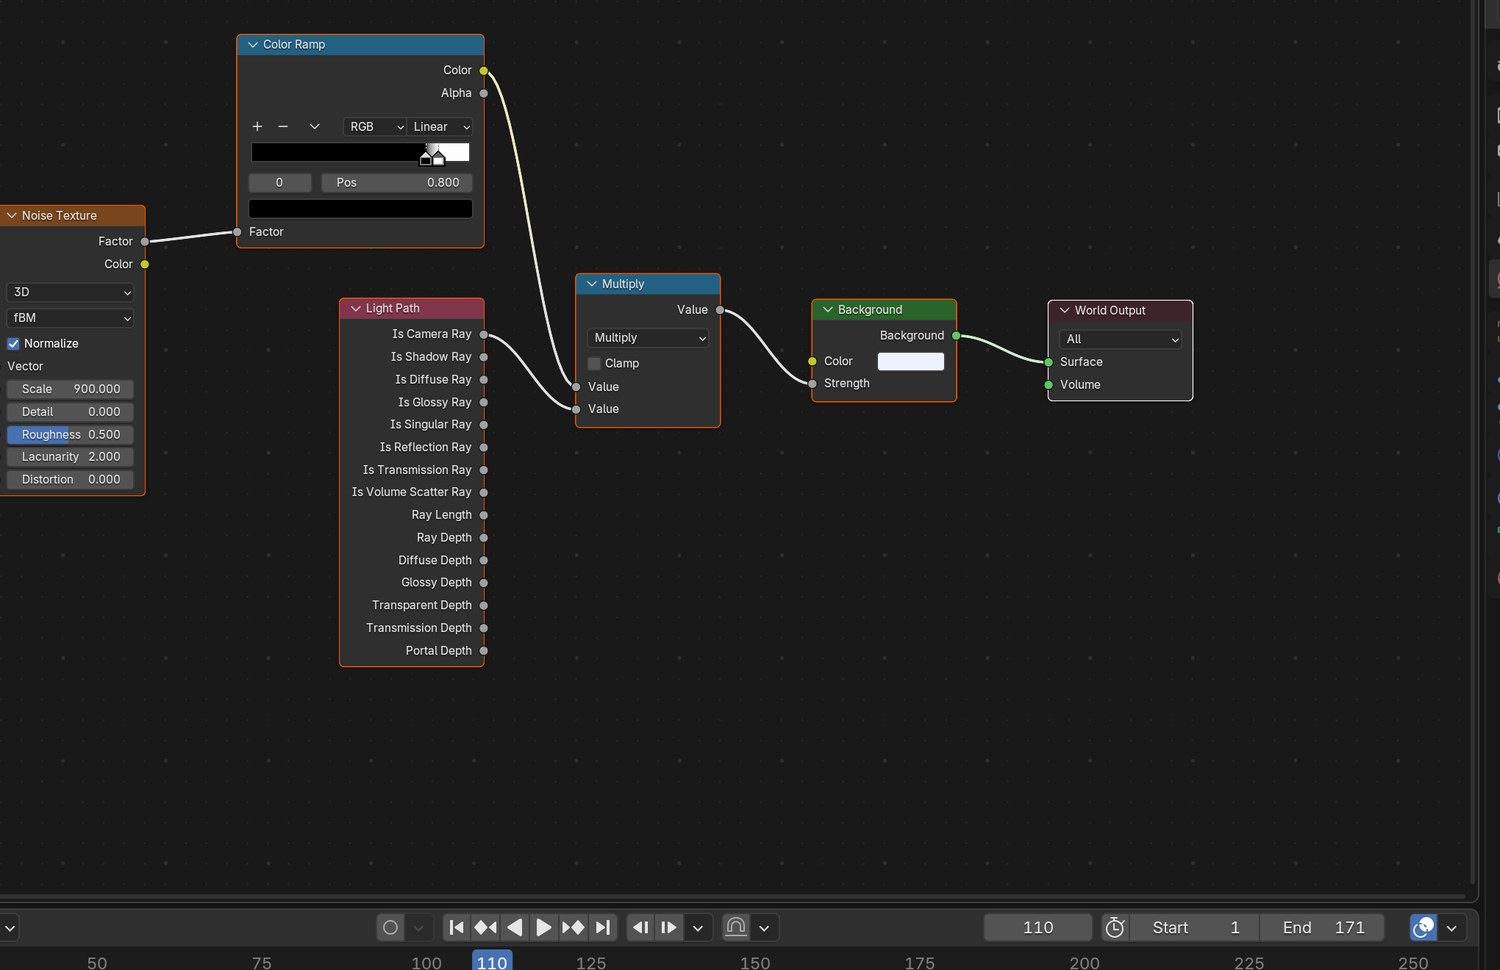Click the Is Shadow Ray output socket
Screen dimensions: 1500x970
point(484,357)
